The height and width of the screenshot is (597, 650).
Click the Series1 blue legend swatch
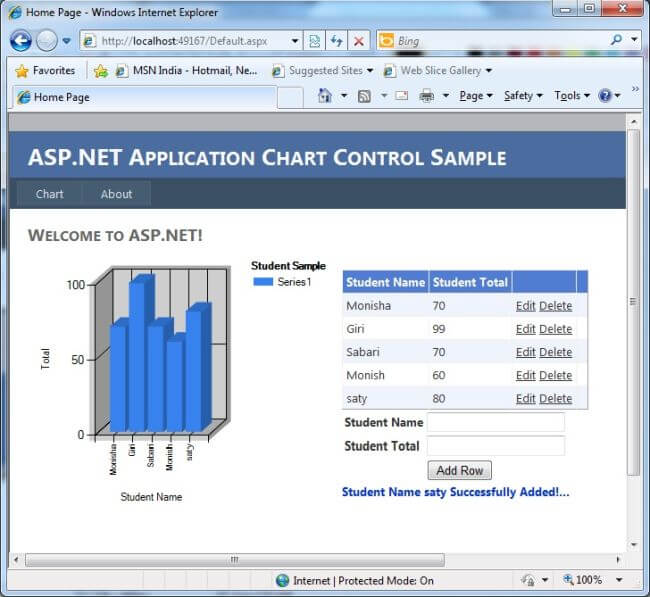click(263, 282)
